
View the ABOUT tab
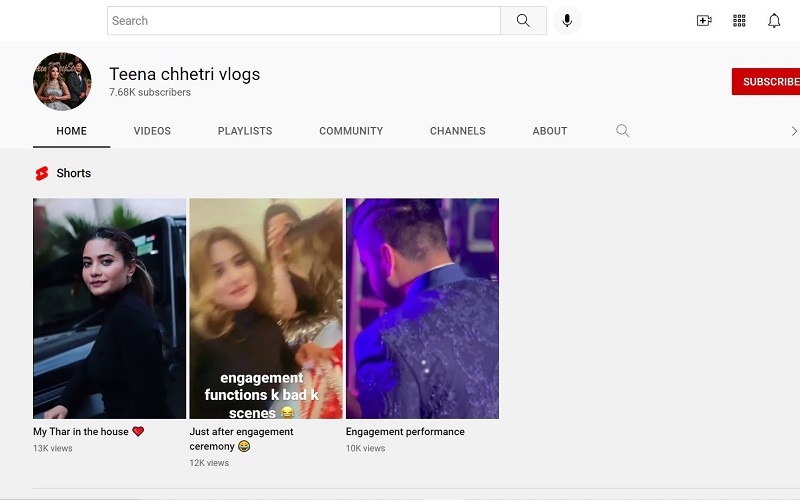click(x=549, y=131)
